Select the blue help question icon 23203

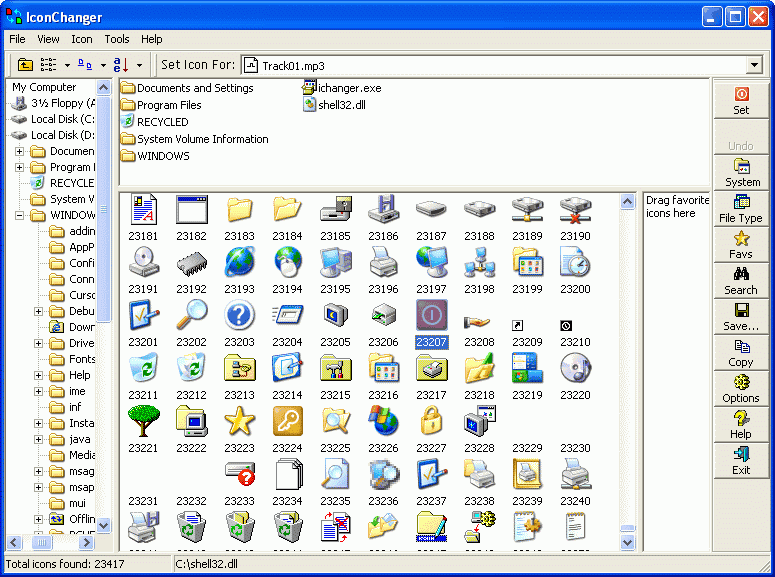(239, 314)
